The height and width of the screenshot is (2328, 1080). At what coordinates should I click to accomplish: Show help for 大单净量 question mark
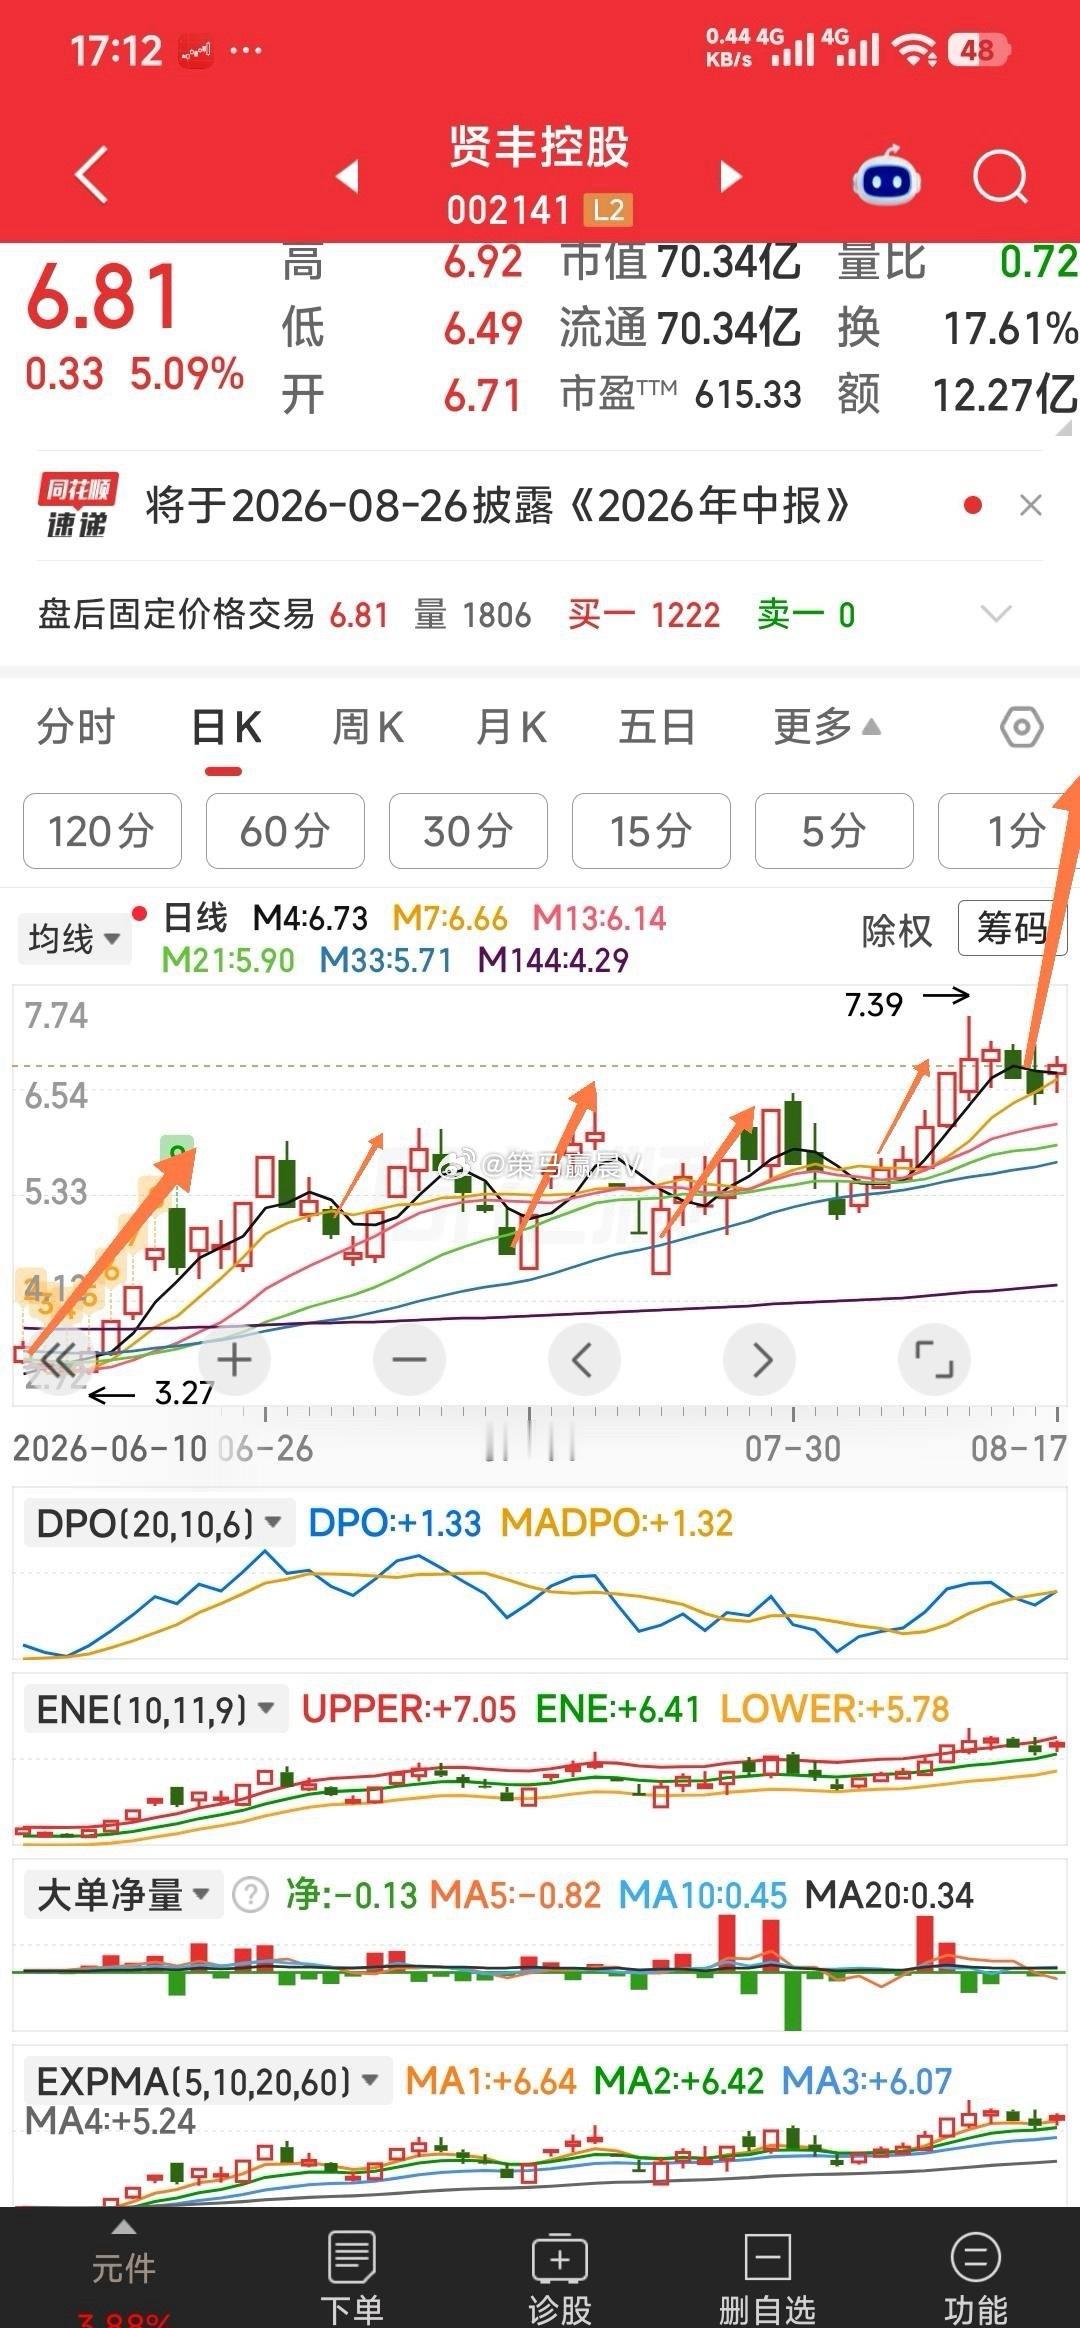[x=250, y=1895]
